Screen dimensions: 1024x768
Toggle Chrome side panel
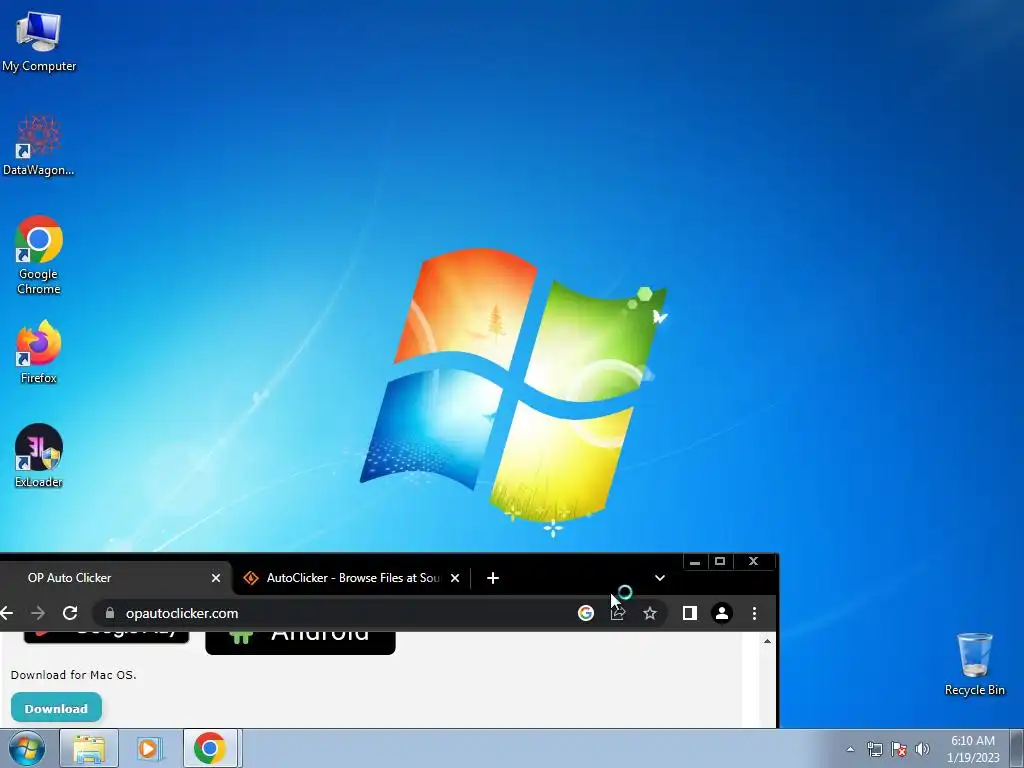pyautogui.click(x=690, y=613)
